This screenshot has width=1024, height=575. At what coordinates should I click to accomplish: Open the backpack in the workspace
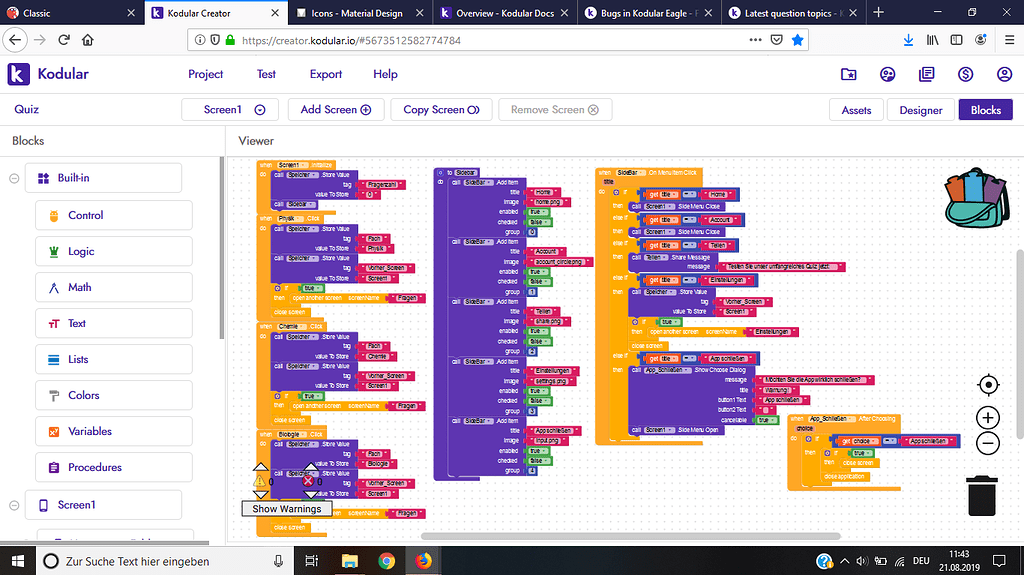click(975, 201)
